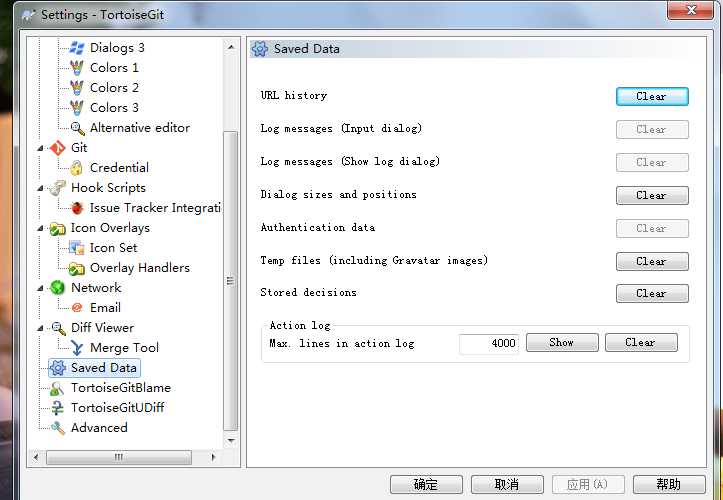Click the Issue Tracker bug icon

[x=77, y=208]
